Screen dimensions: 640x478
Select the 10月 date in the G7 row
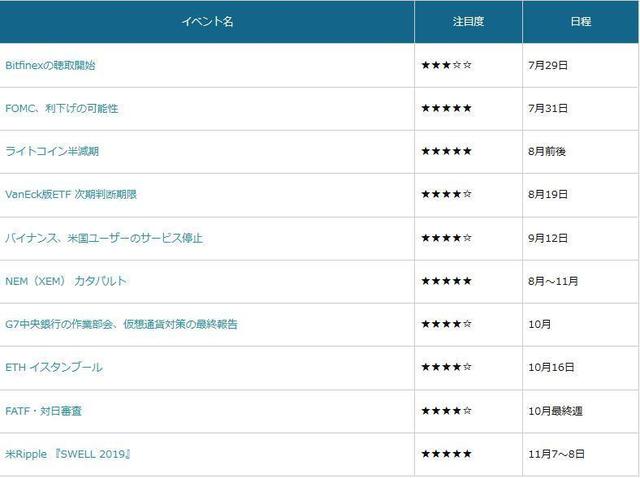click(540, 324)
